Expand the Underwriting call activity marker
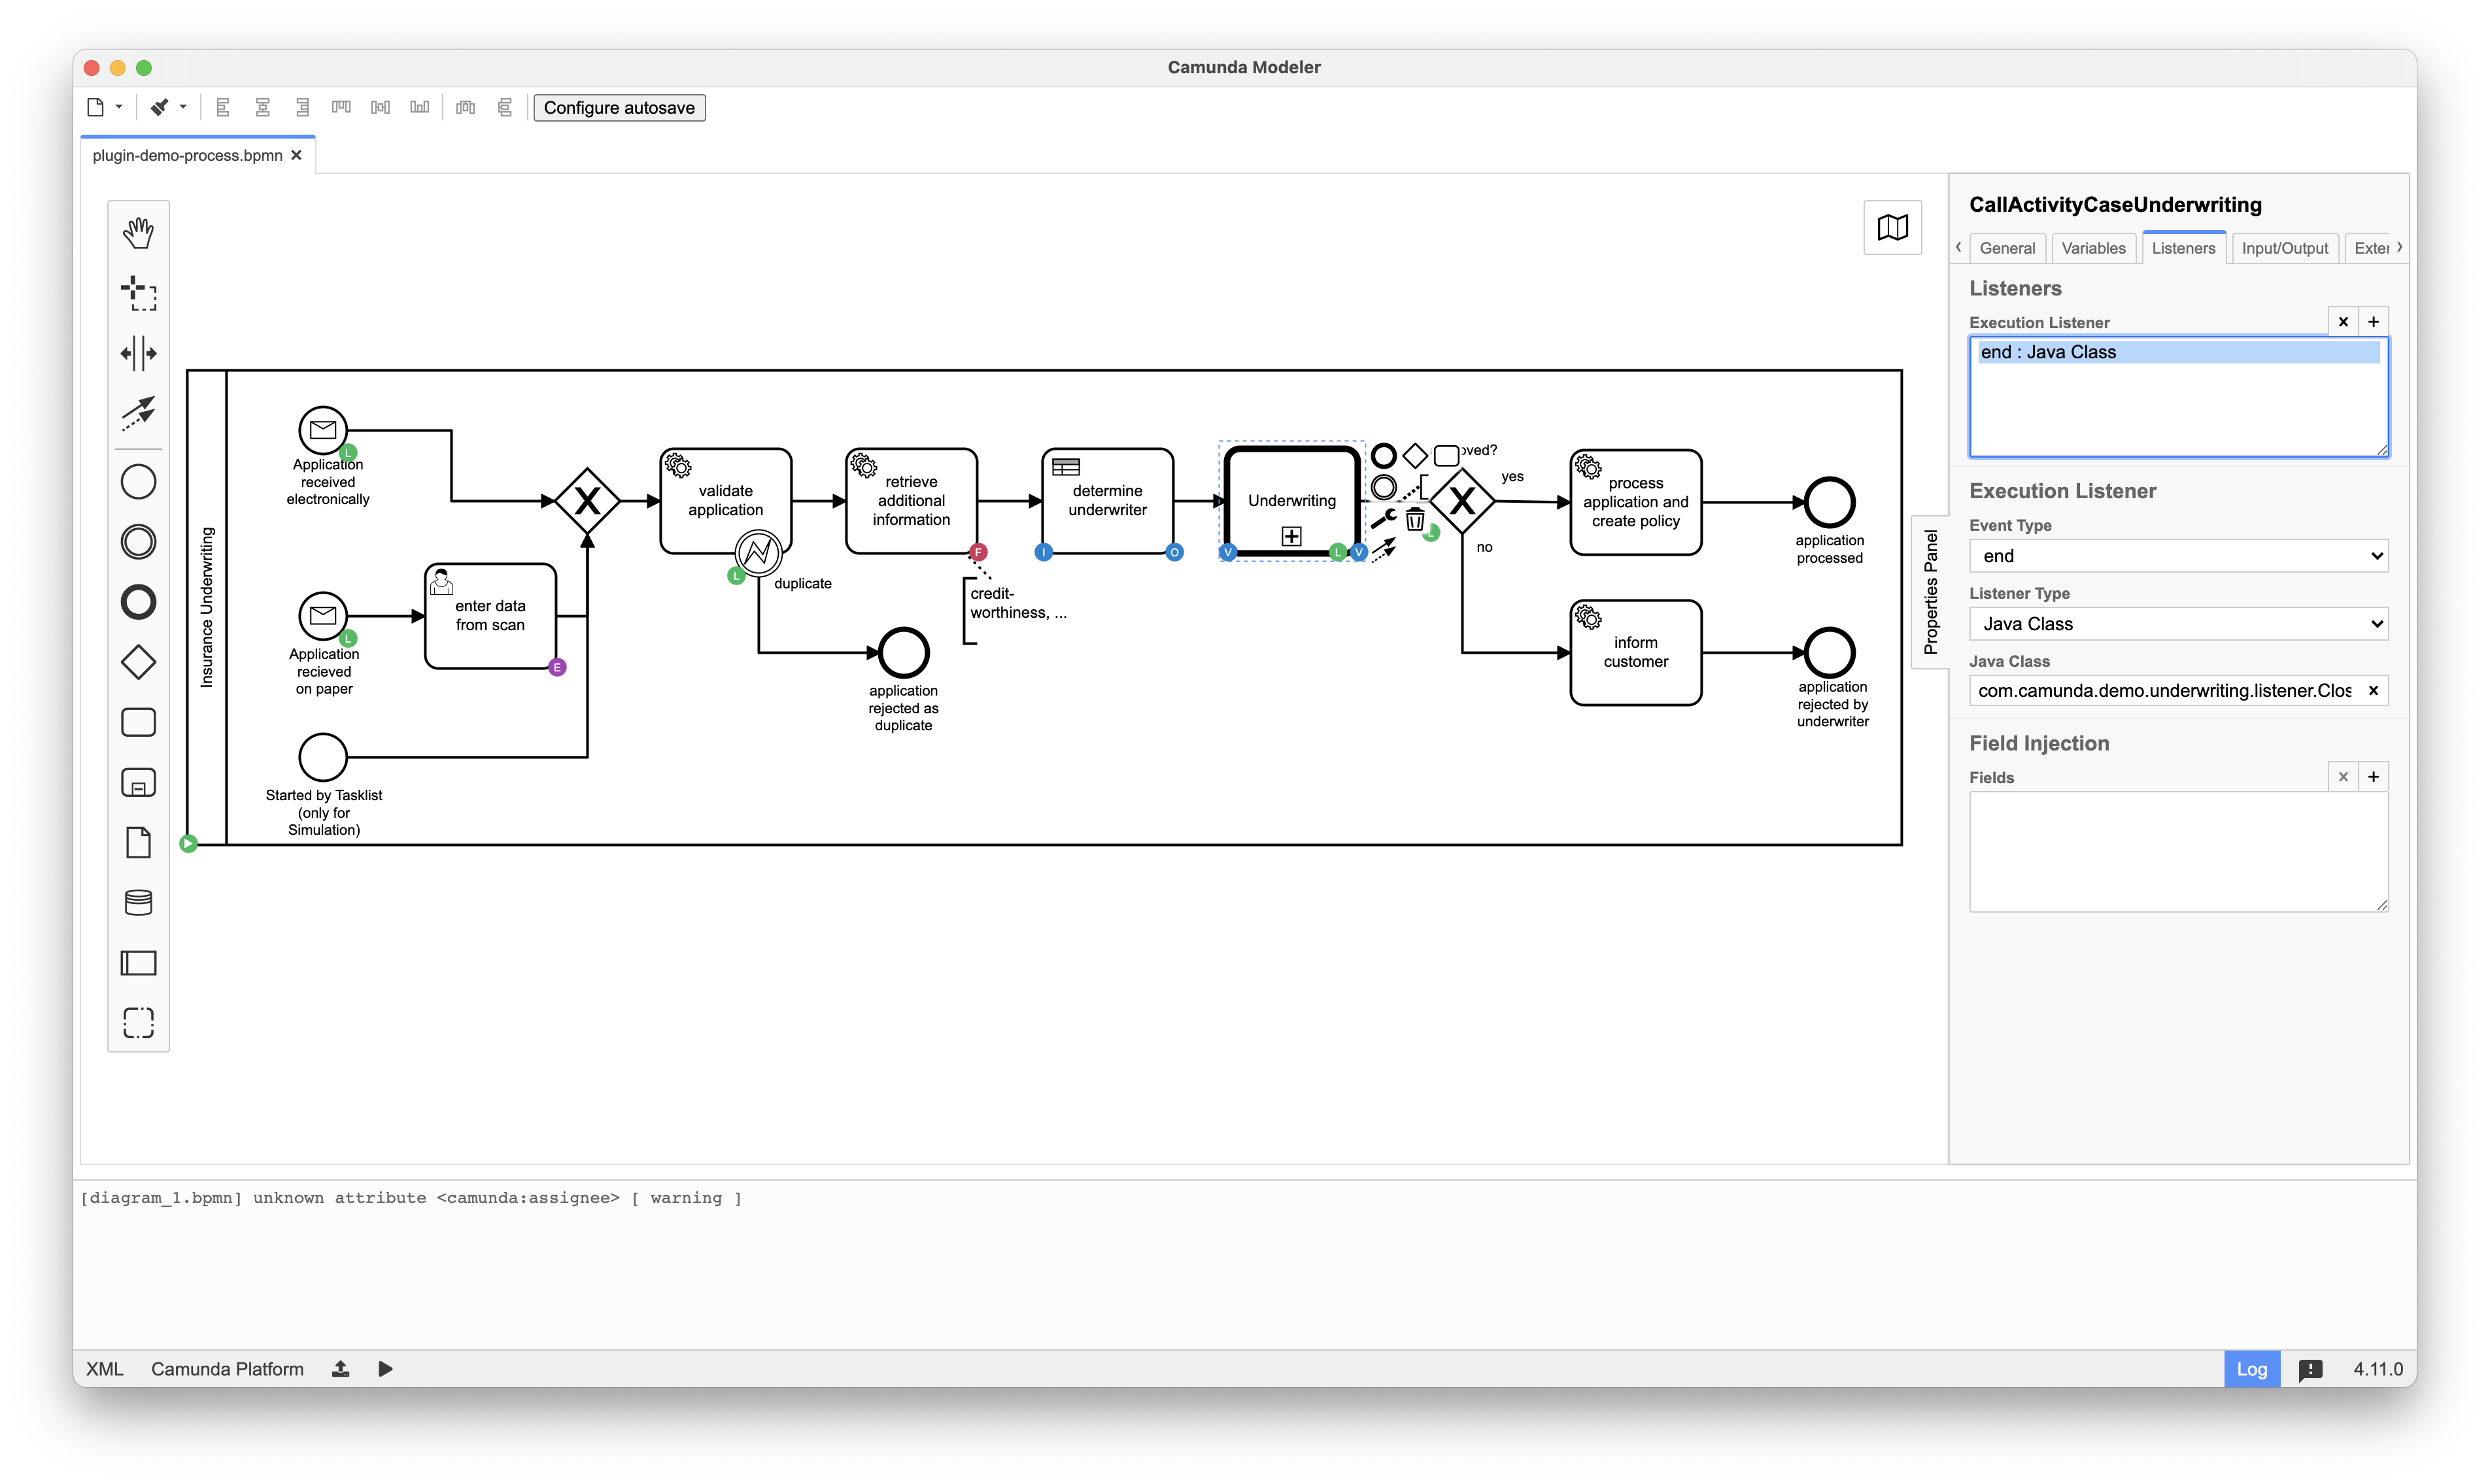This screenshot has width=2490, height=1484. click(x=1291, y=537)
